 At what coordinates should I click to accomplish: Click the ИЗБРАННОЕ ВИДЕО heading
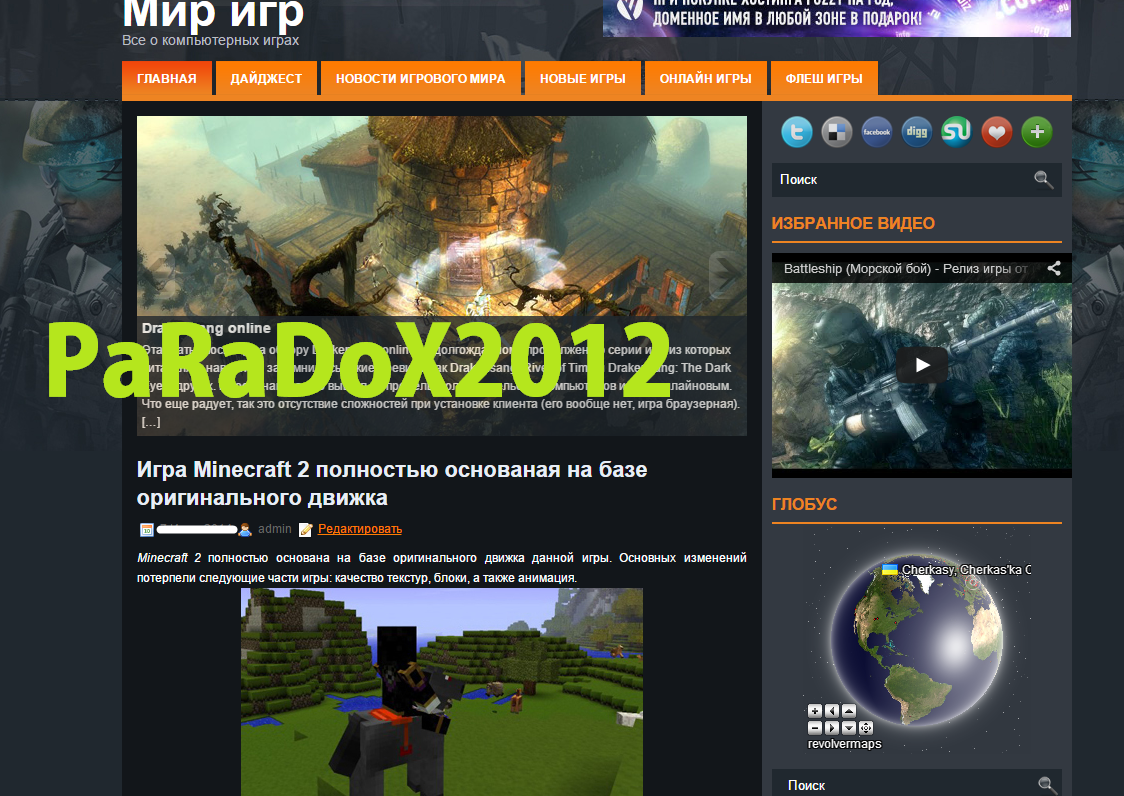853,223
